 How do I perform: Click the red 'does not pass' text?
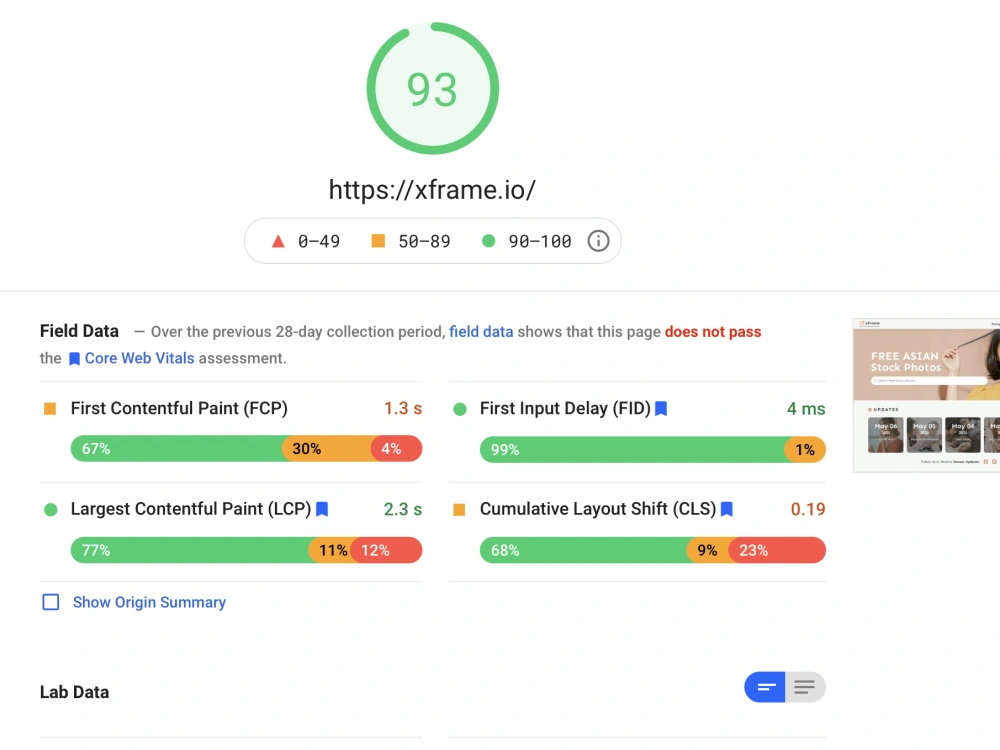click(x=713, y=332)
